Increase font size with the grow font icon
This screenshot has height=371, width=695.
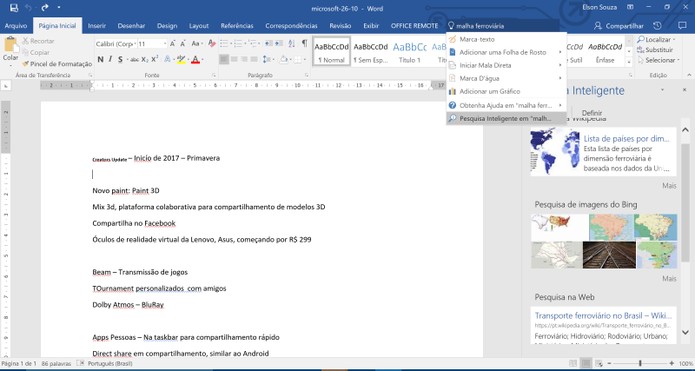click(x=172, y=43)
